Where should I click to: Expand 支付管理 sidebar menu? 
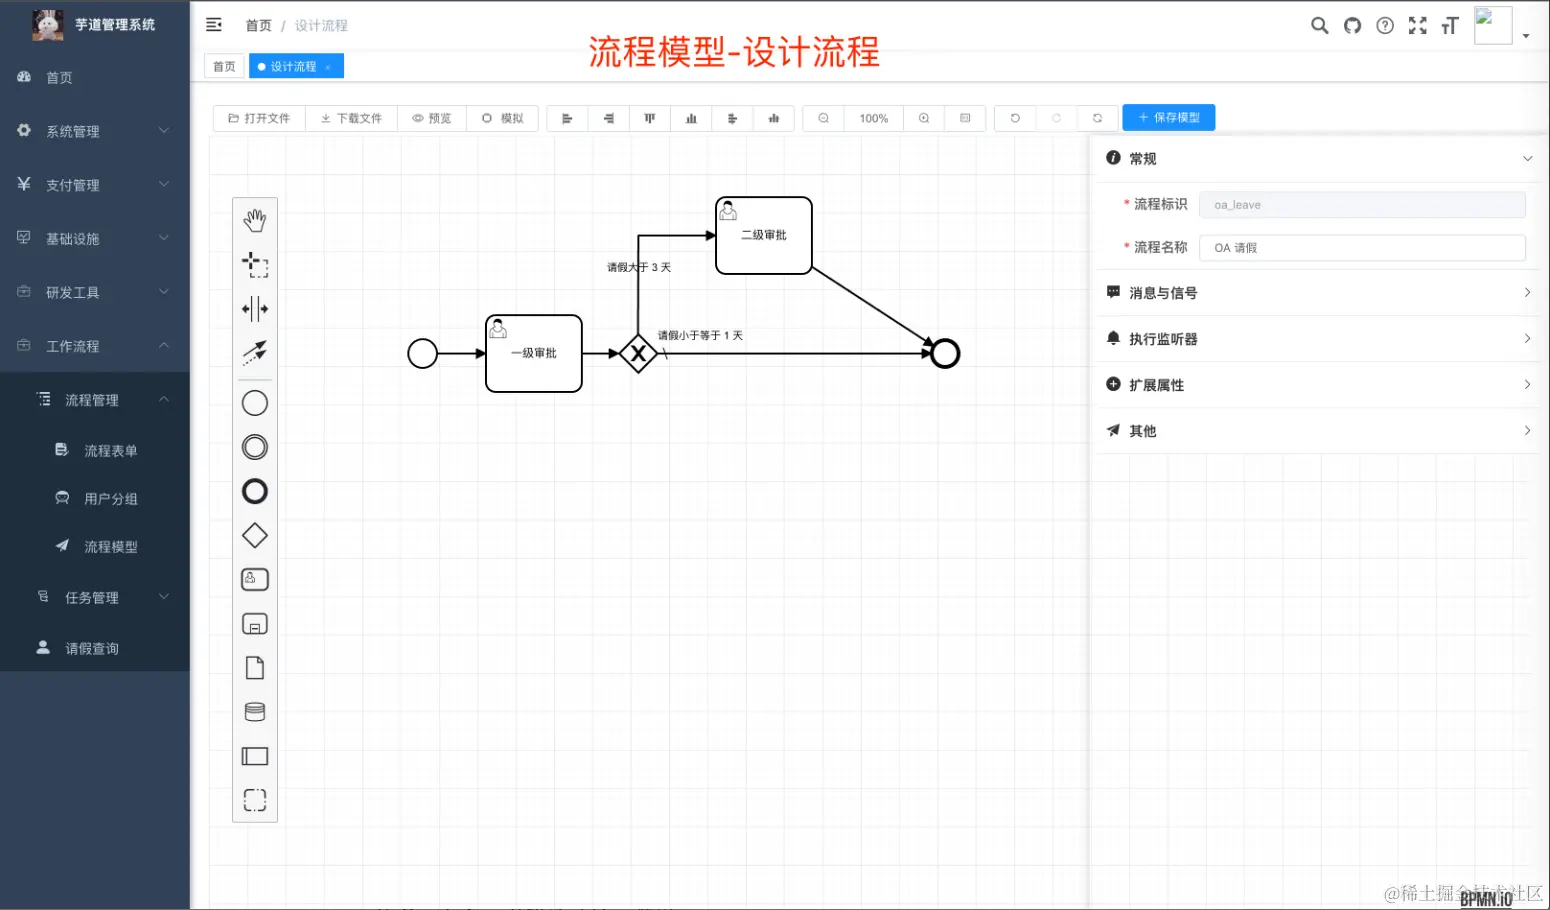(95, 185)
